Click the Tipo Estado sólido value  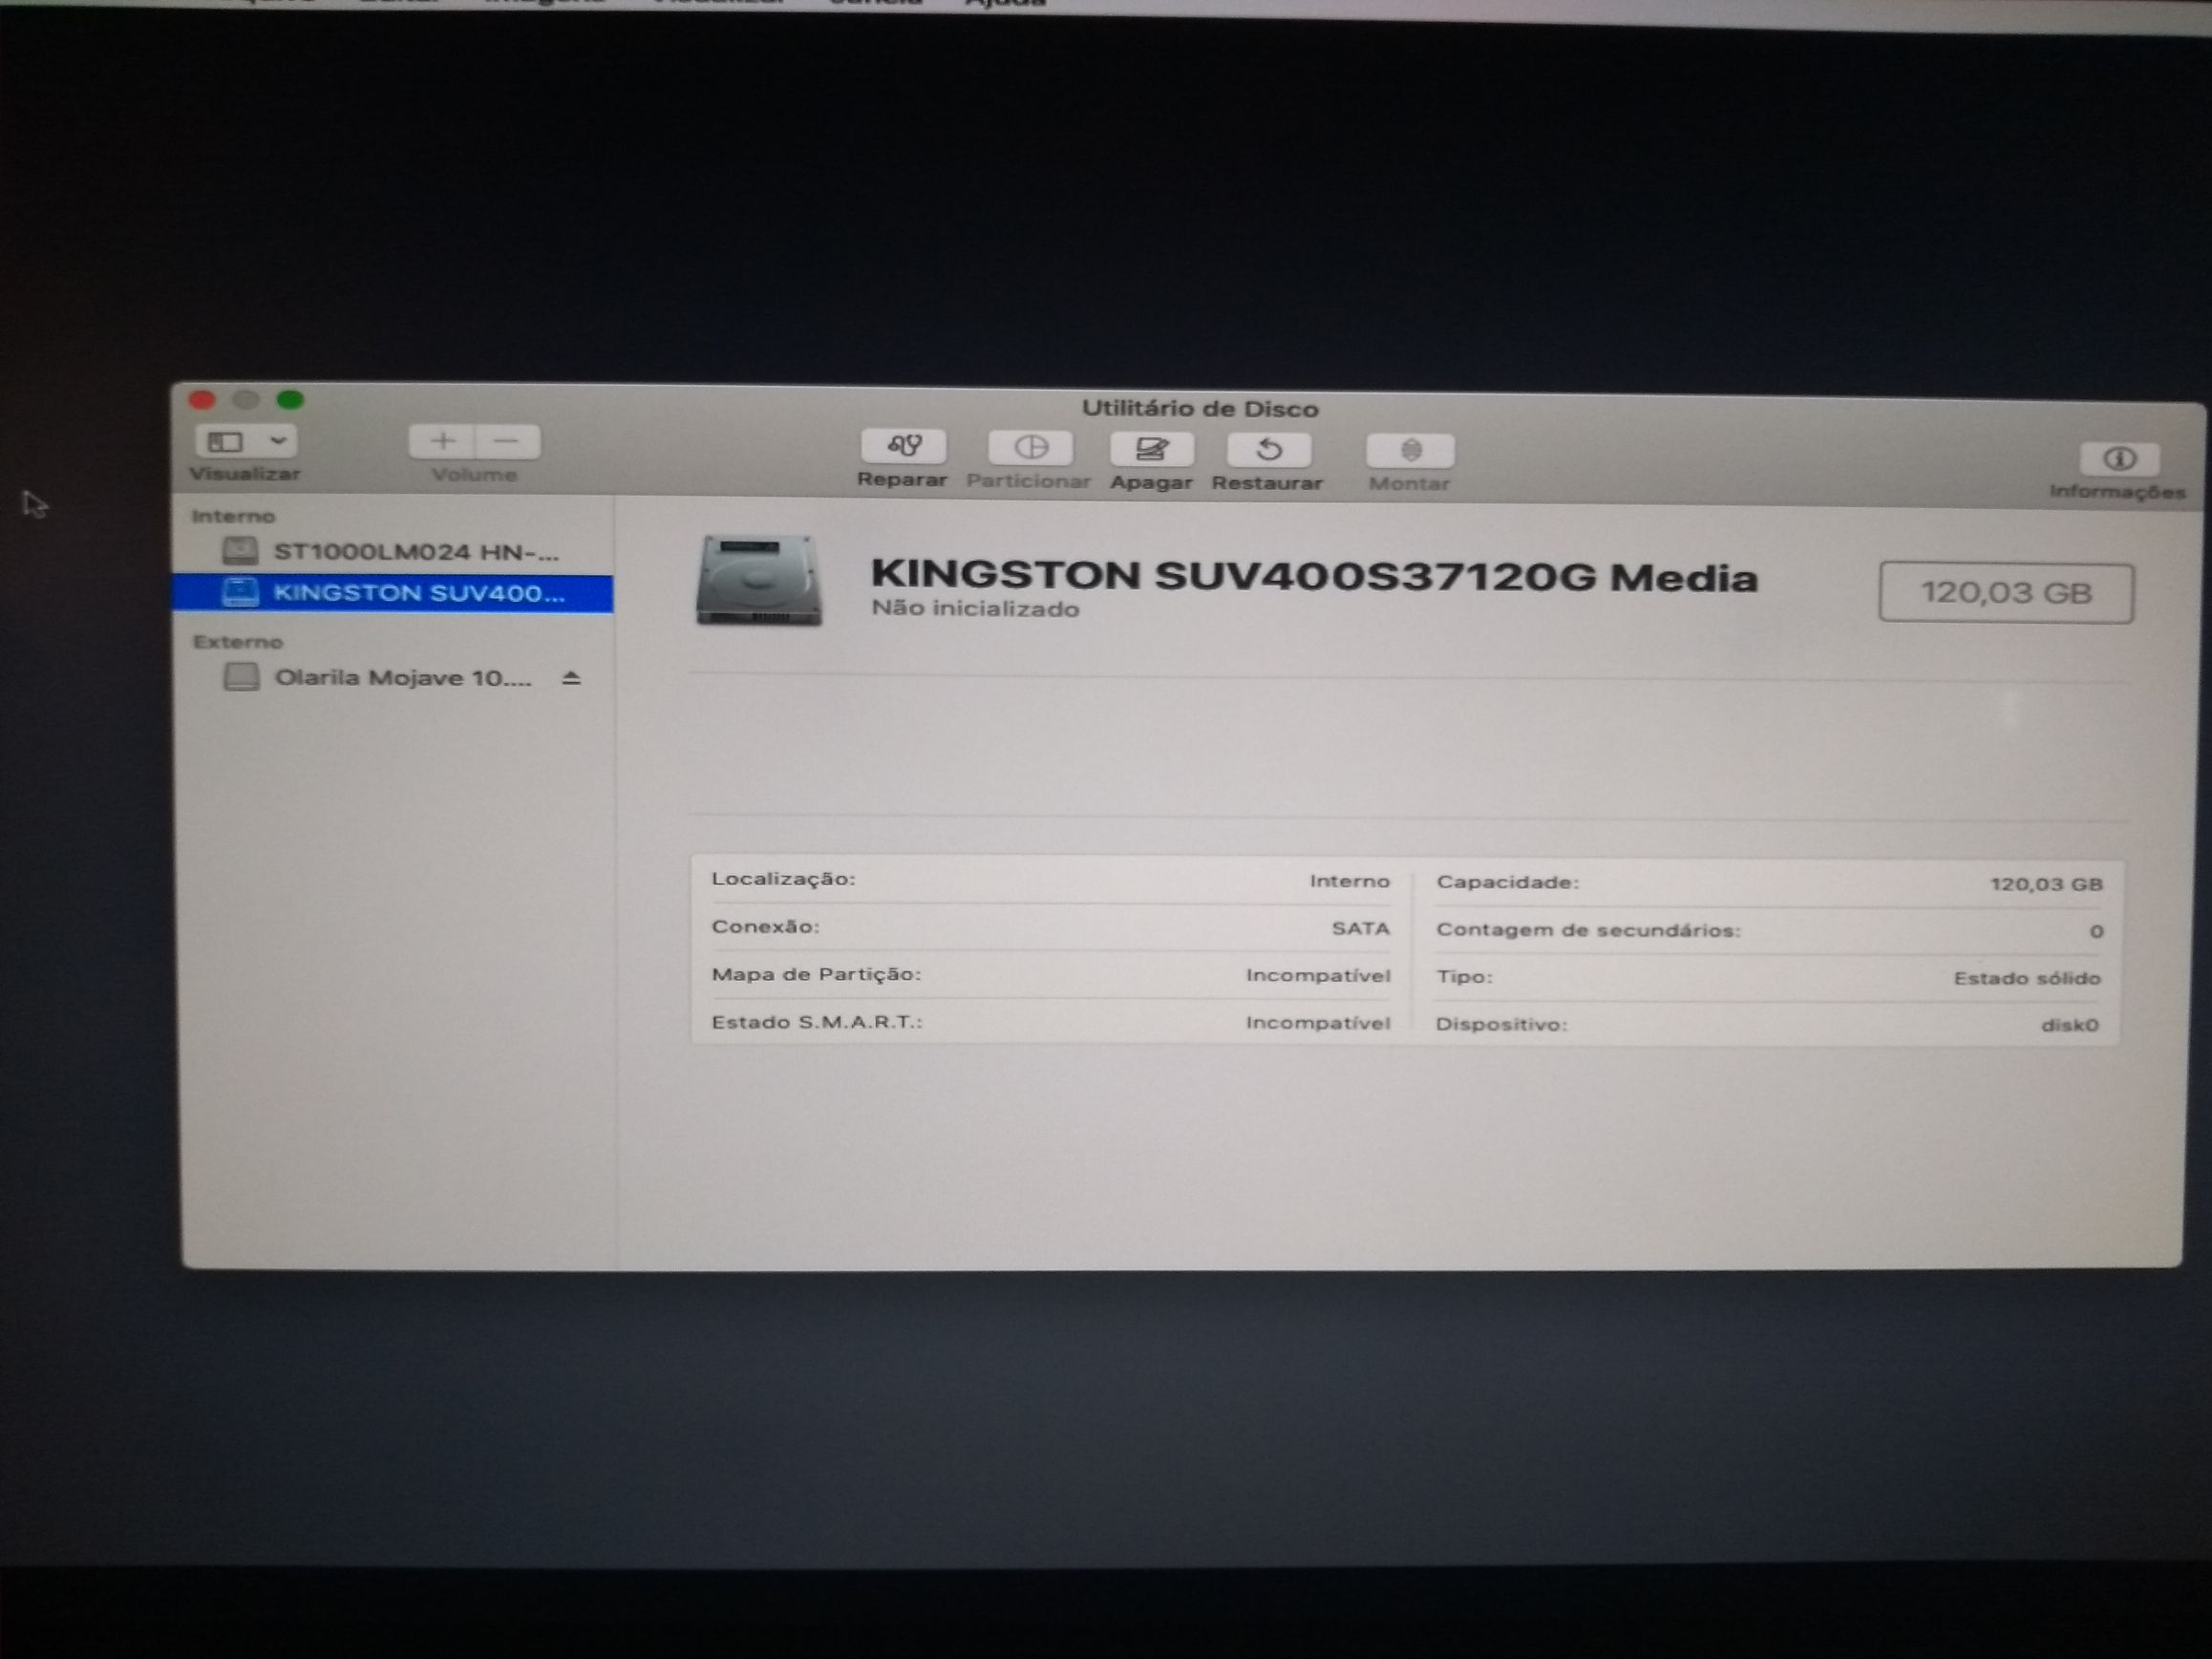point(2027,978)
